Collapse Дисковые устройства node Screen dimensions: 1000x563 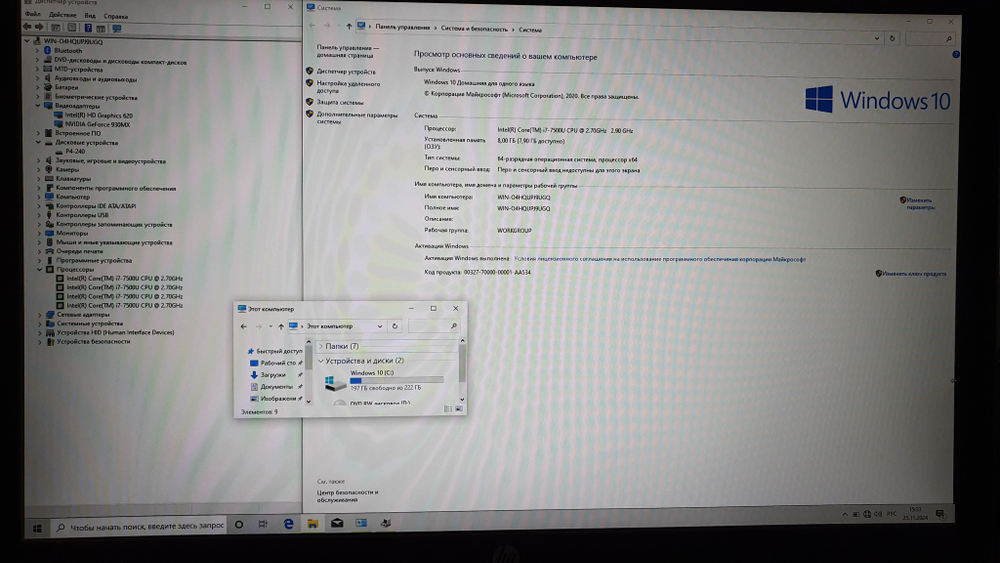(38, 143)
